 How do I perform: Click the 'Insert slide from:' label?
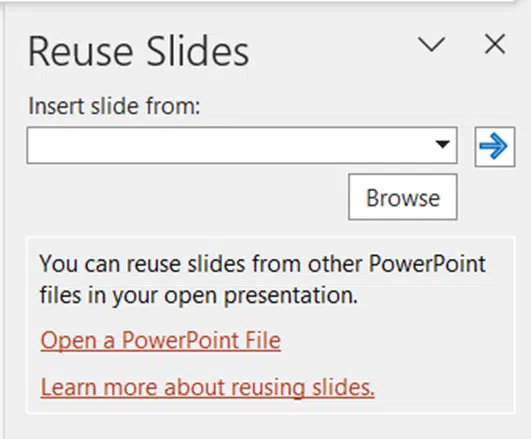(x=114, y=106)
